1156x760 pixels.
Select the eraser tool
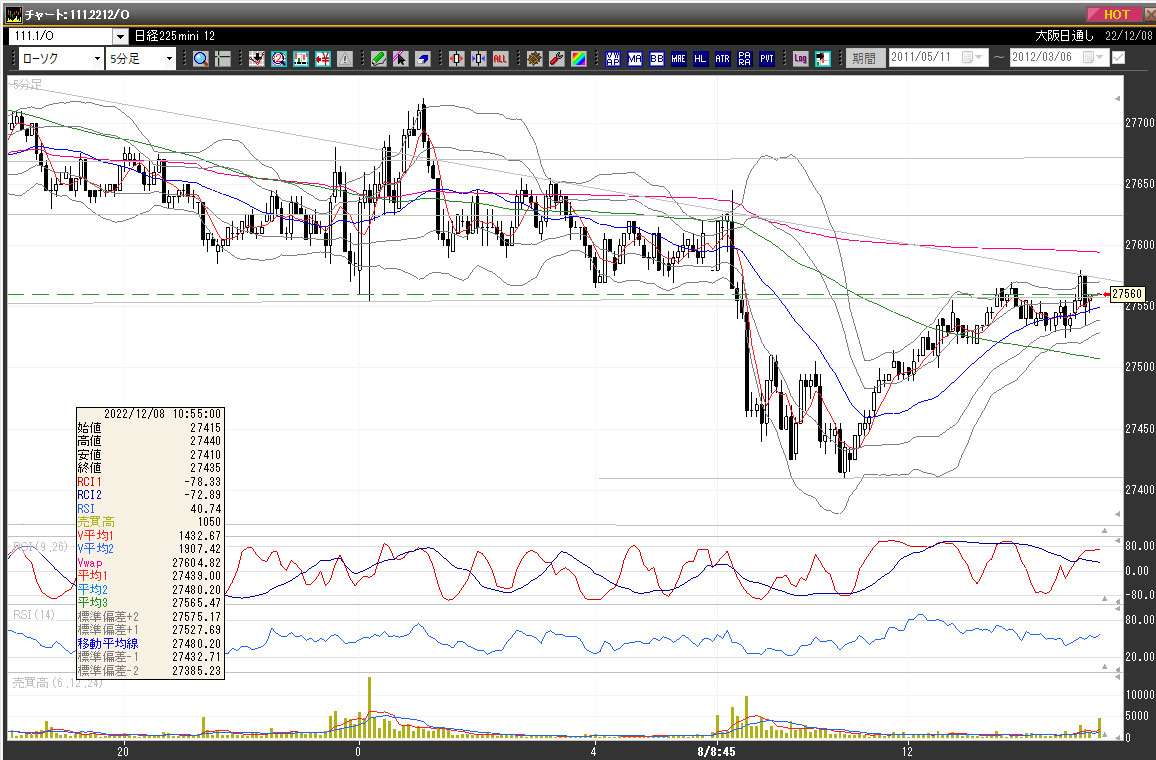[x=422, y=58]
